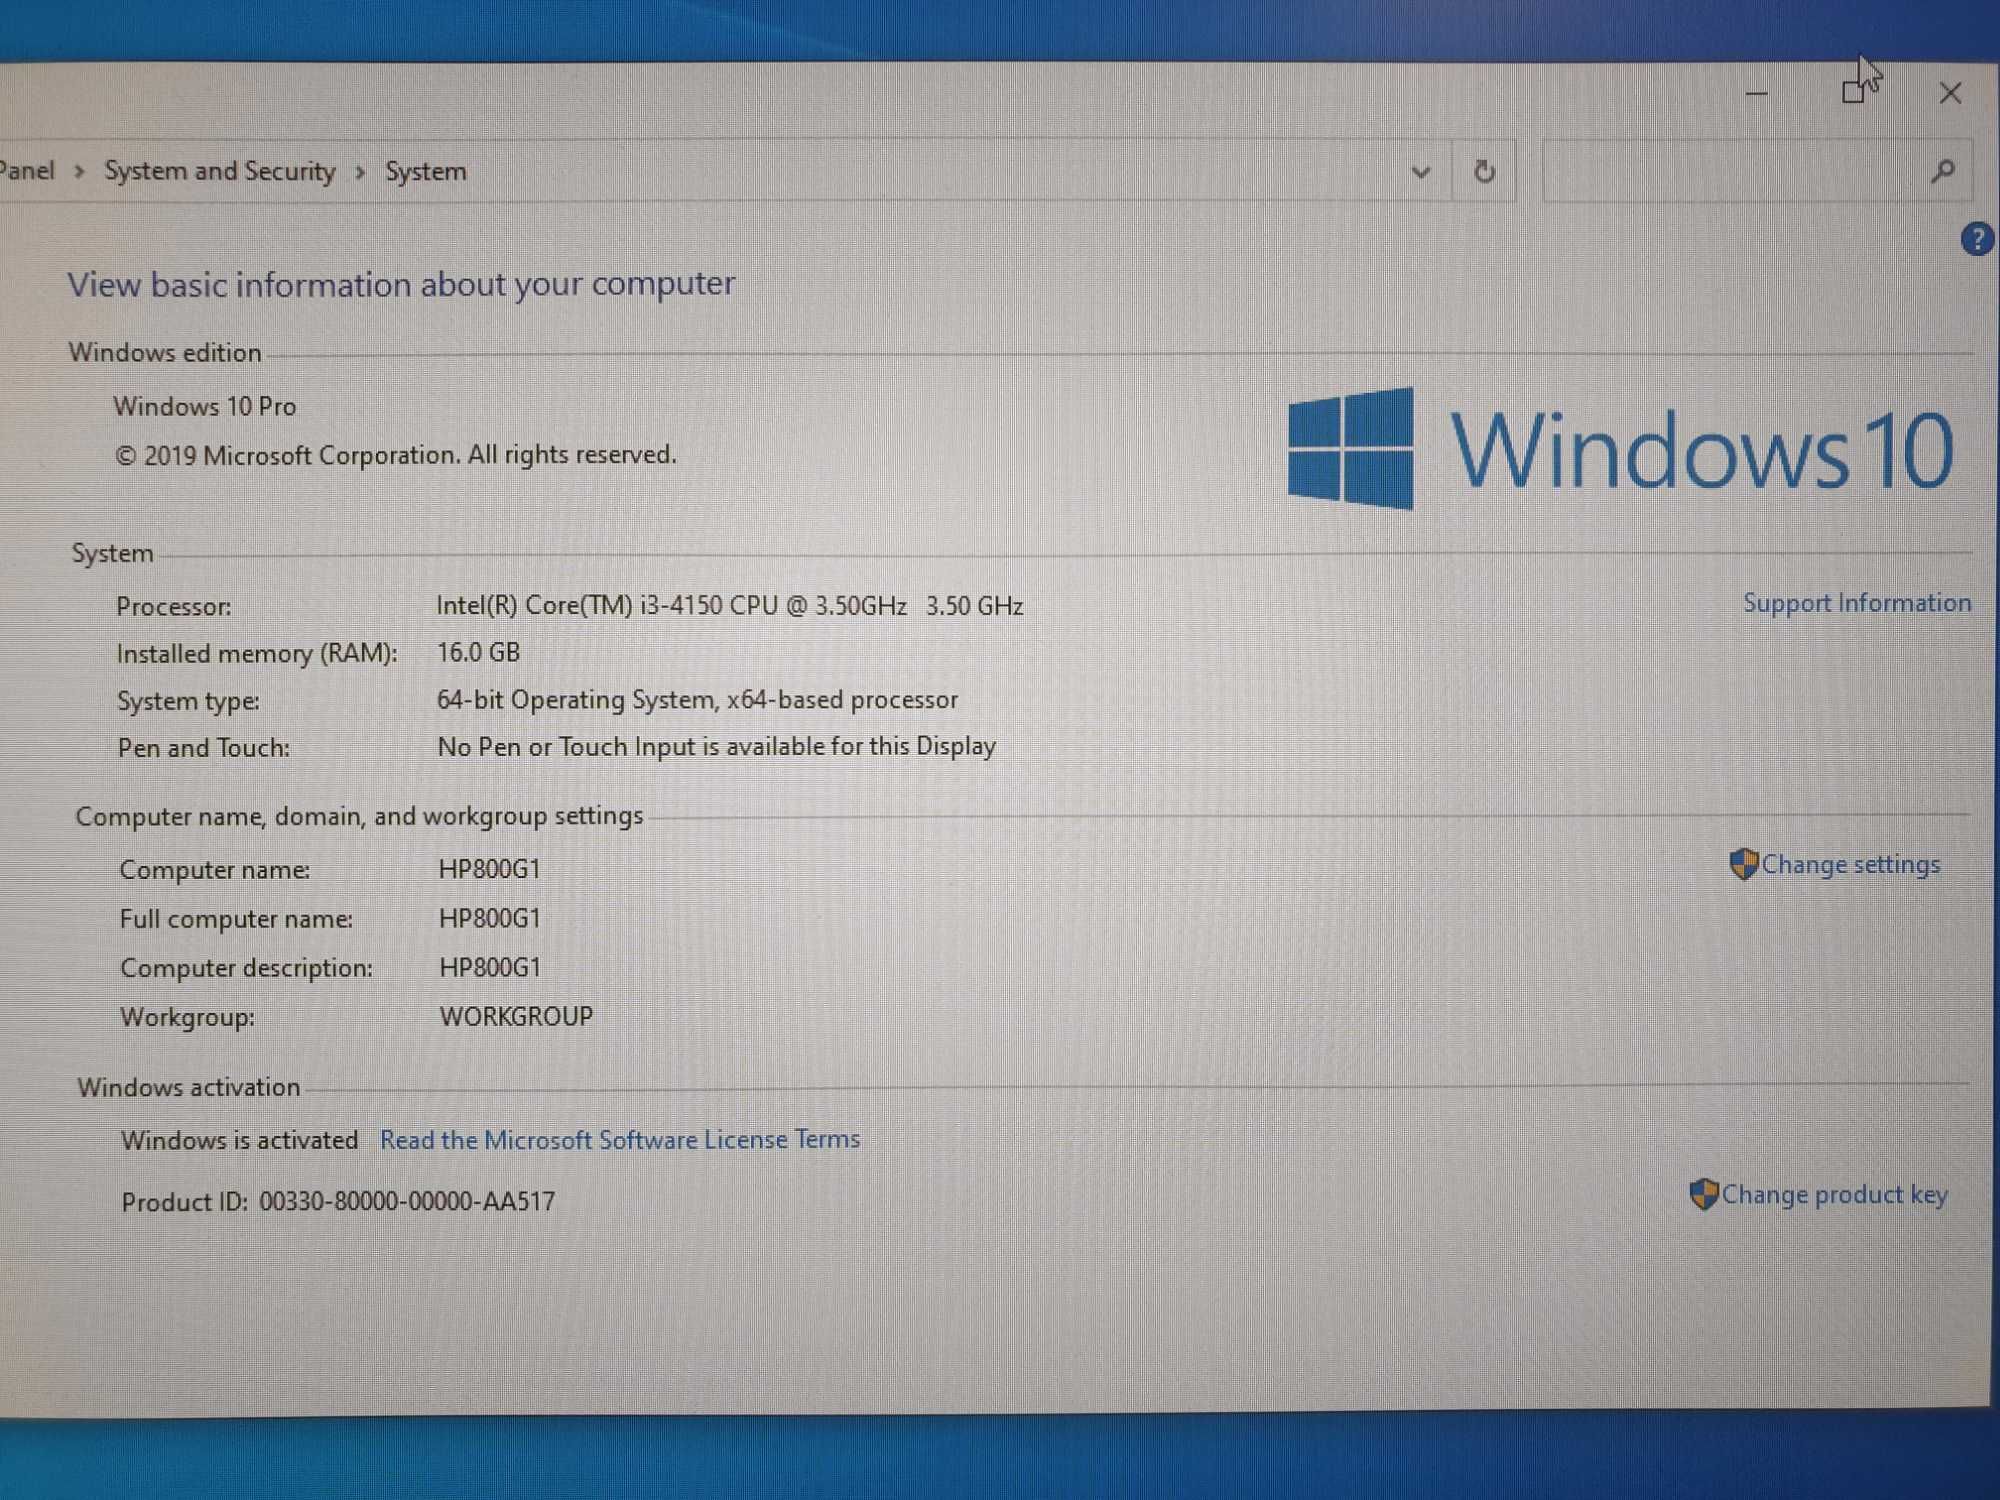Select the System breadcrumb item
The image size is (2000, 1500).
pyautogui.click(x=426, y=172)
